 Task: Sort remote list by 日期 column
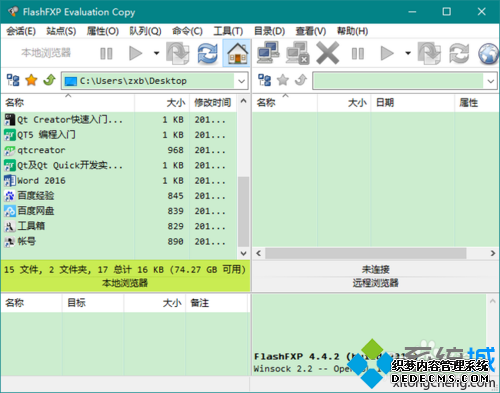(412, 103)
